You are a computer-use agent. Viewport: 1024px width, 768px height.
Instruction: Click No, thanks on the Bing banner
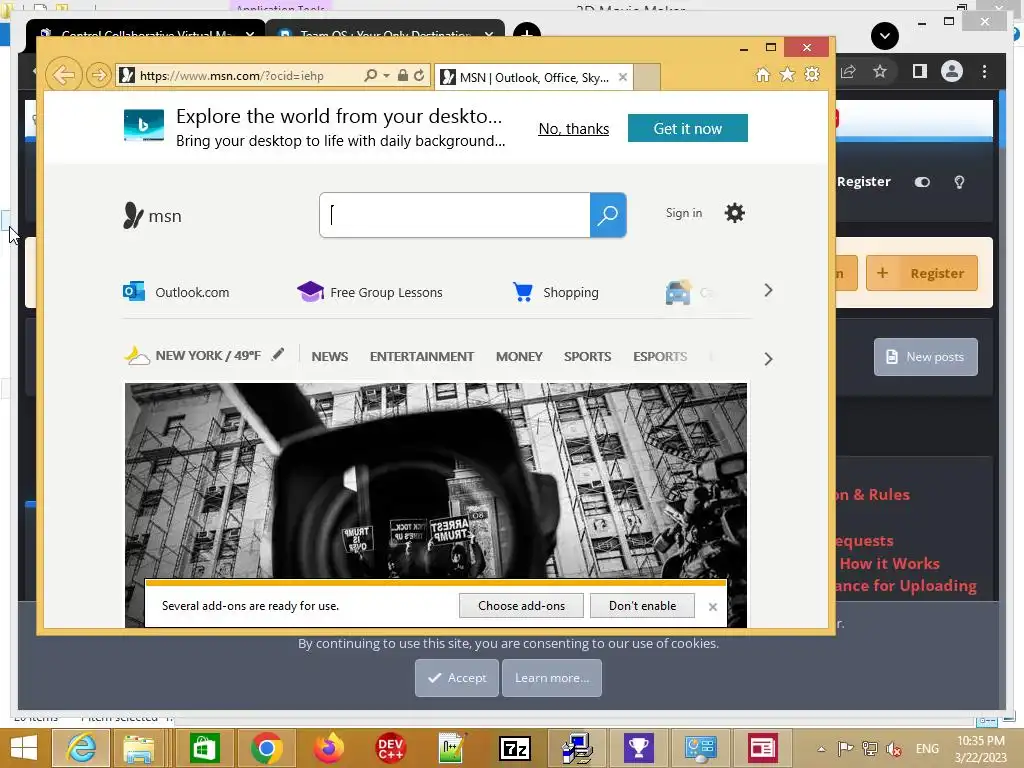(573, 129)
